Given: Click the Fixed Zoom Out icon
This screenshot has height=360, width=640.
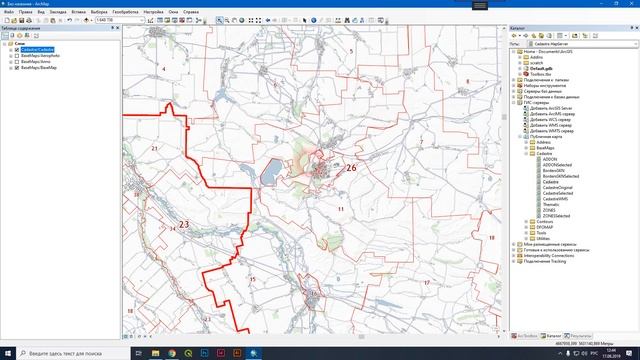Looking at the screenshot, I should pos(258,20).
